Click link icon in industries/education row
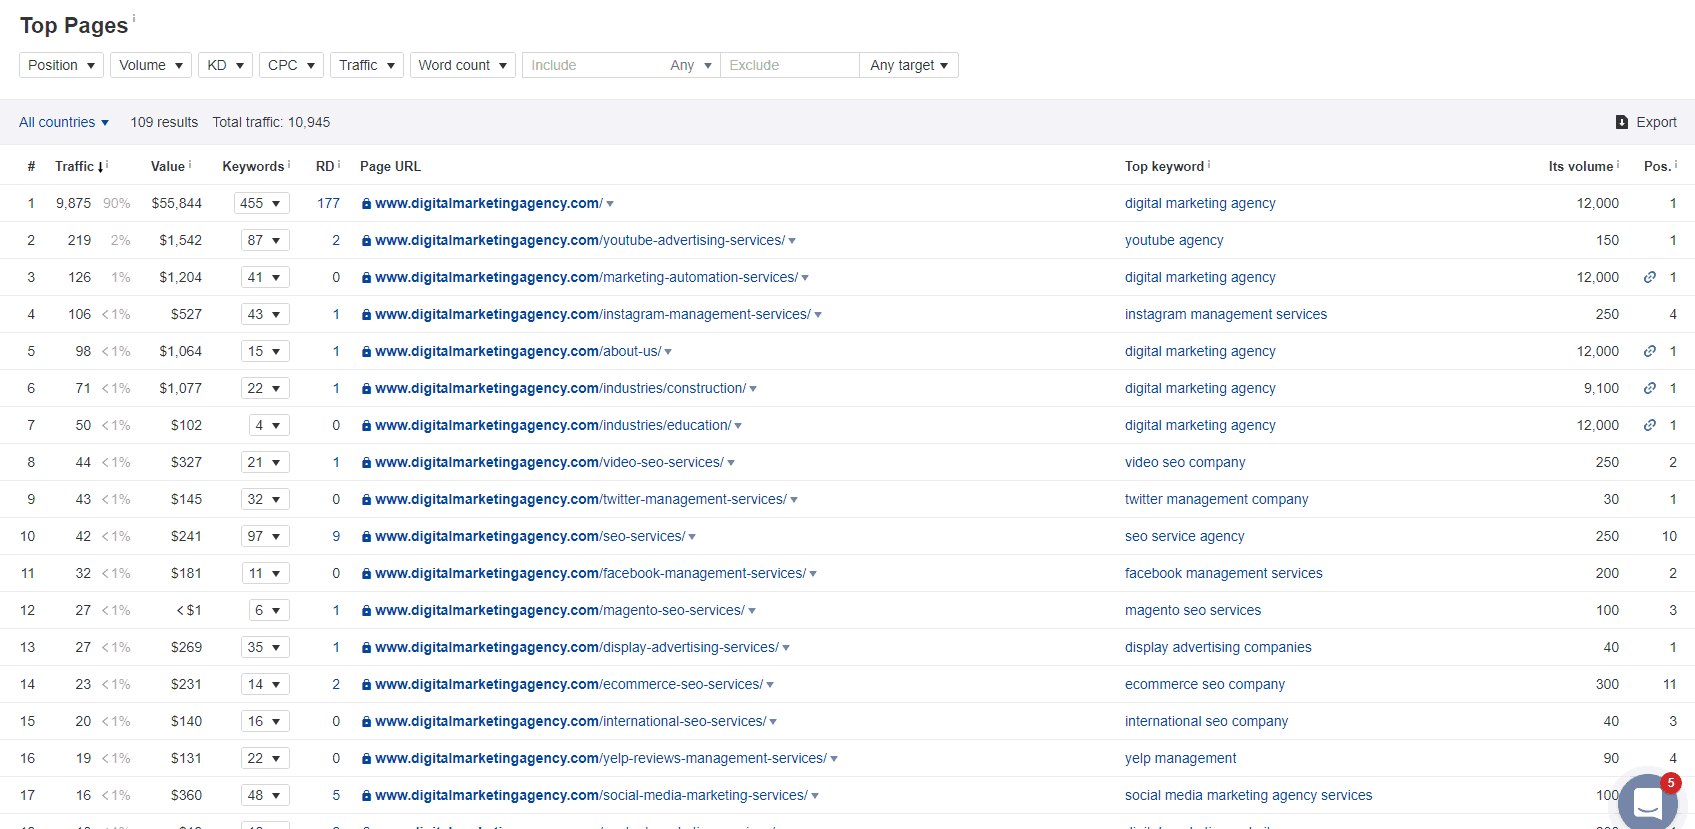Image resolution: width=1695 pixels, height=829 pixels. tap(1650, 425)
